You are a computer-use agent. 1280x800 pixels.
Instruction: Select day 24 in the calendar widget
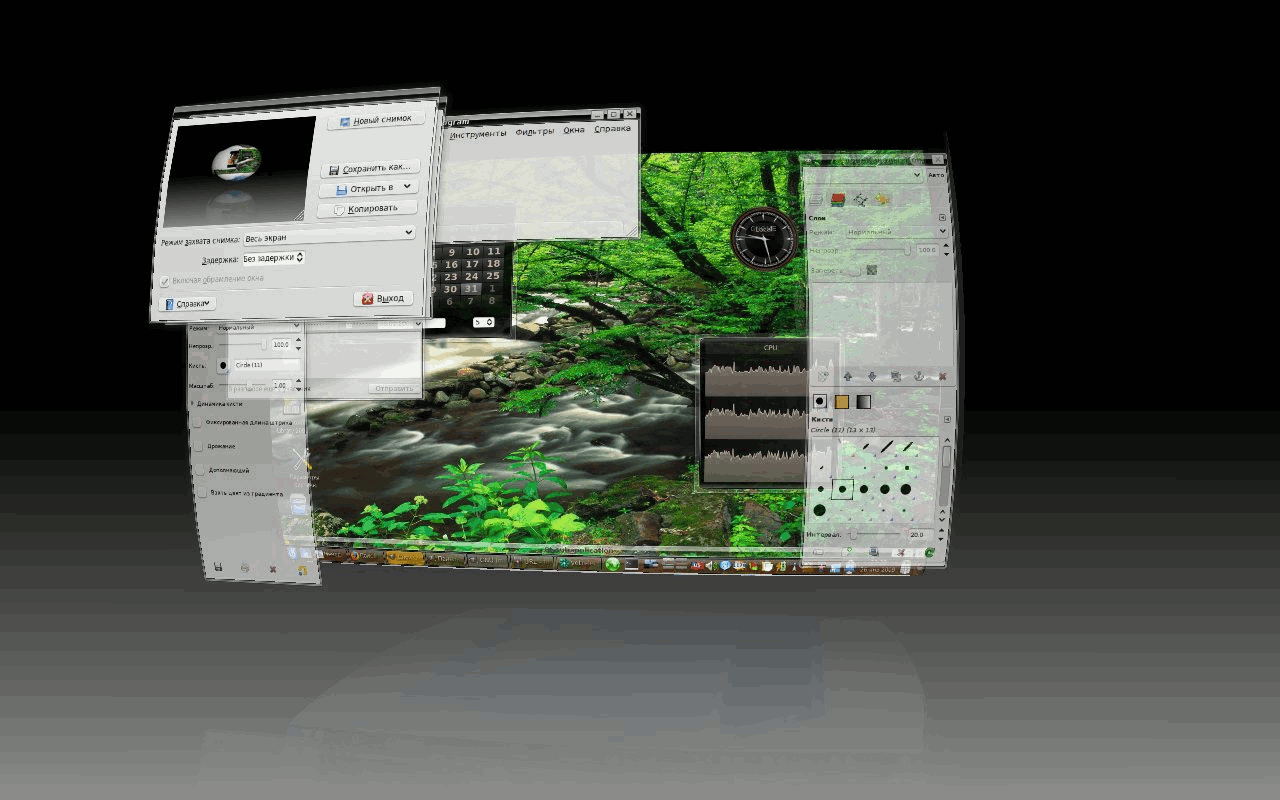472,276
